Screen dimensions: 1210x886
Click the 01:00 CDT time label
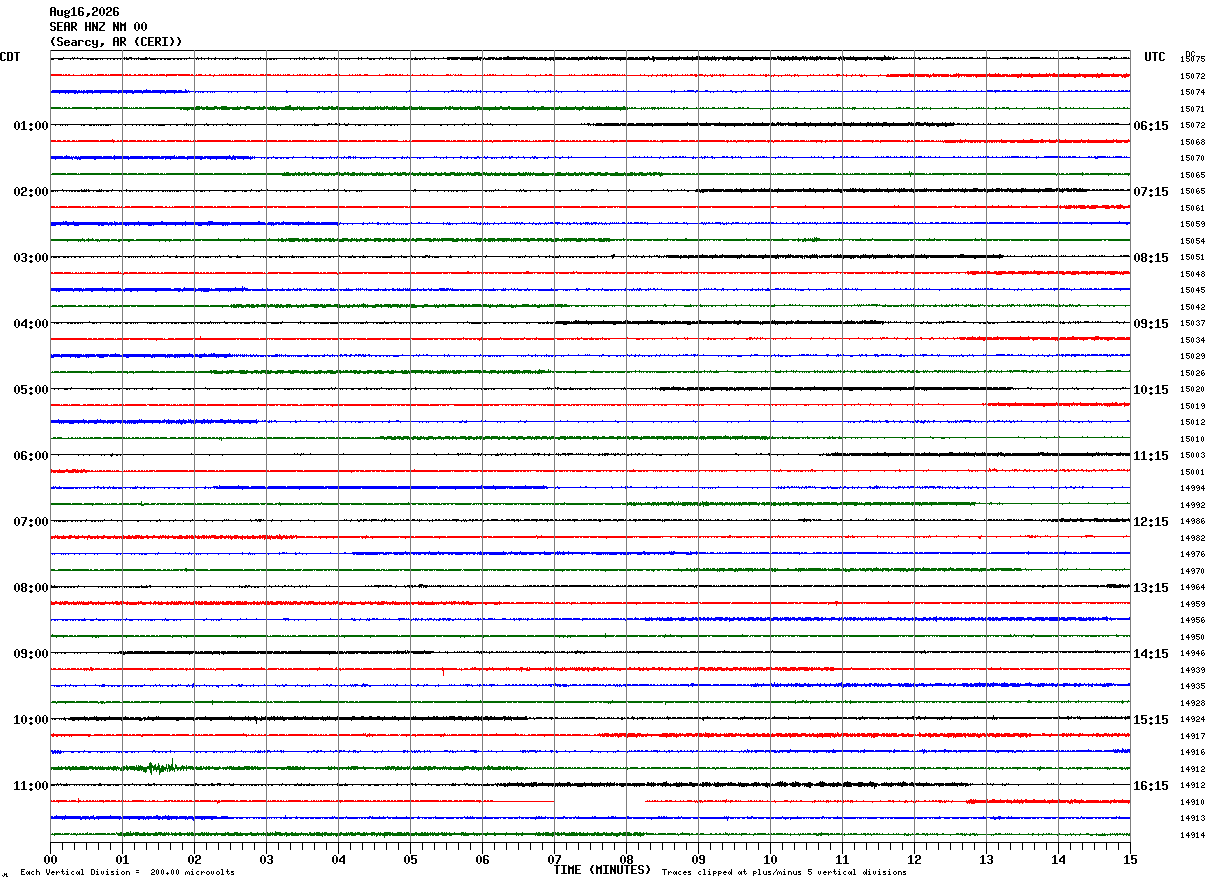[31, 126]
